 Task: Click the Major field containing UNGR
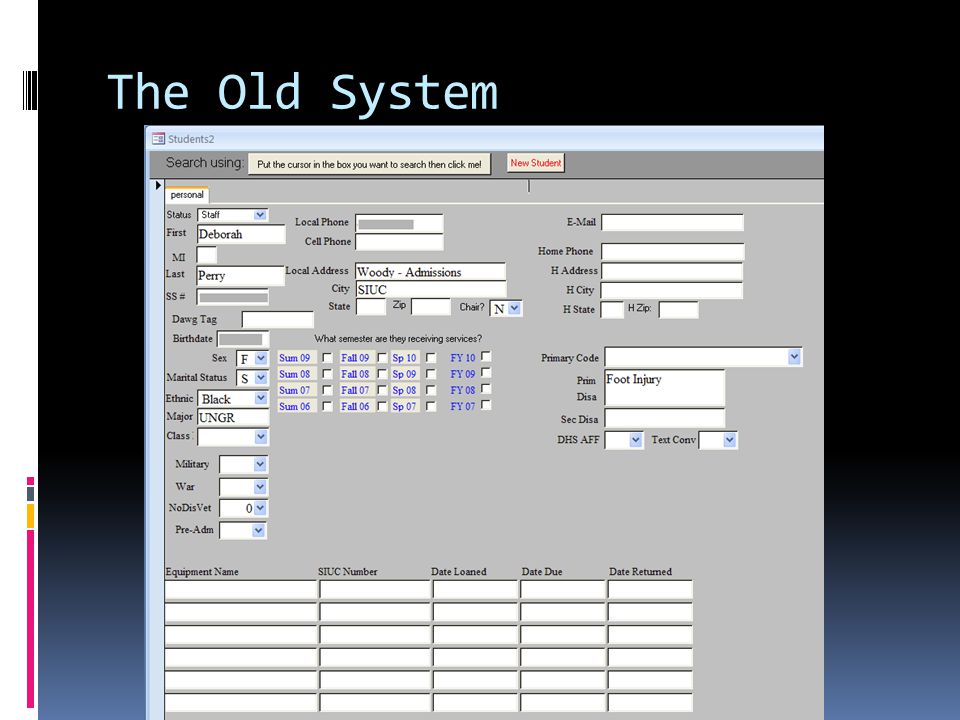[233, 418]
